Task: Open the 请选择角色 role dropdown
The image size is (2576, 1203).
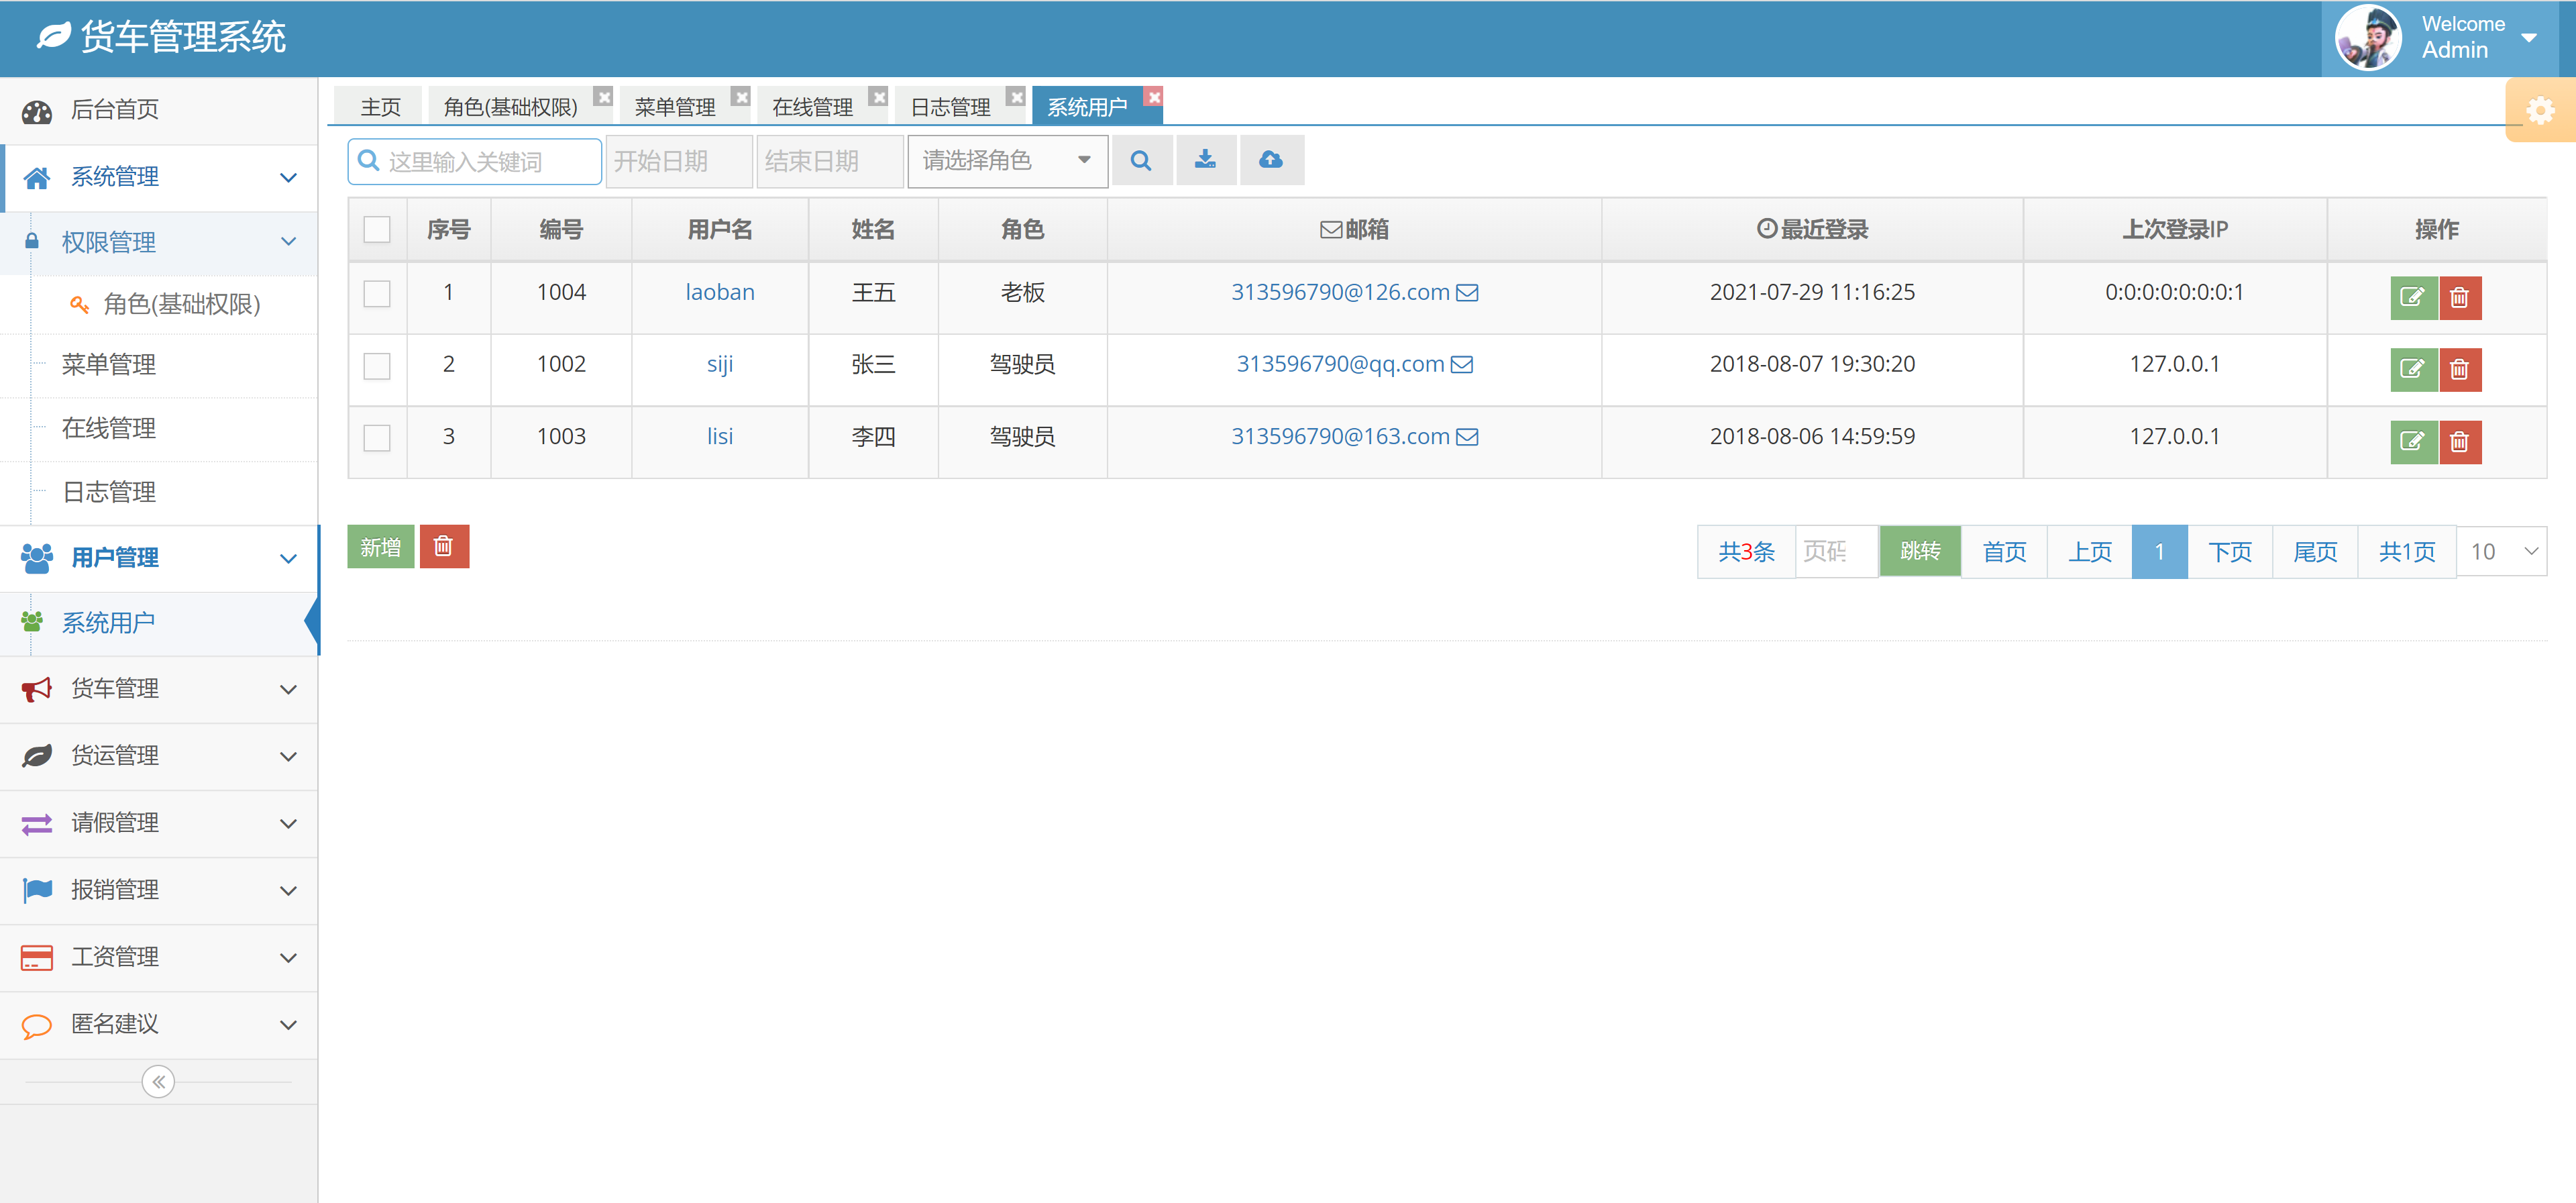Action: click(x=1006, y=160)
